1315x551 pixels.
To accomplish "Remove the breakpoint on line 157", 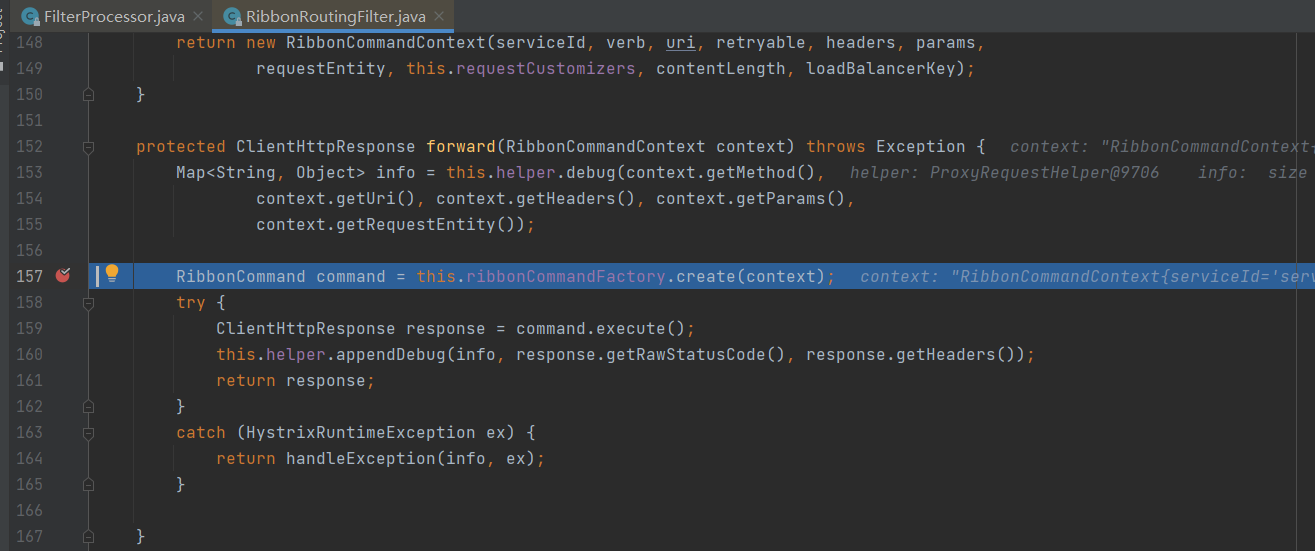I will (x=63, y=276).
